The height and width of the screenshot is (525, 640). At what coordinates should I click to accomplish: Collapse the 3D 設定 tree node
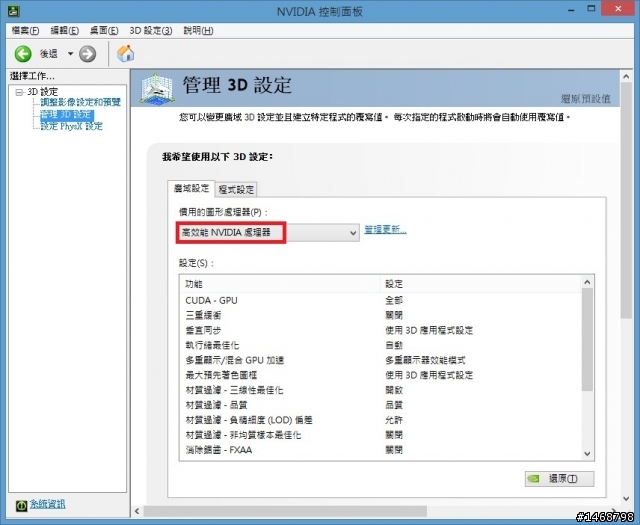click(19, 92)
